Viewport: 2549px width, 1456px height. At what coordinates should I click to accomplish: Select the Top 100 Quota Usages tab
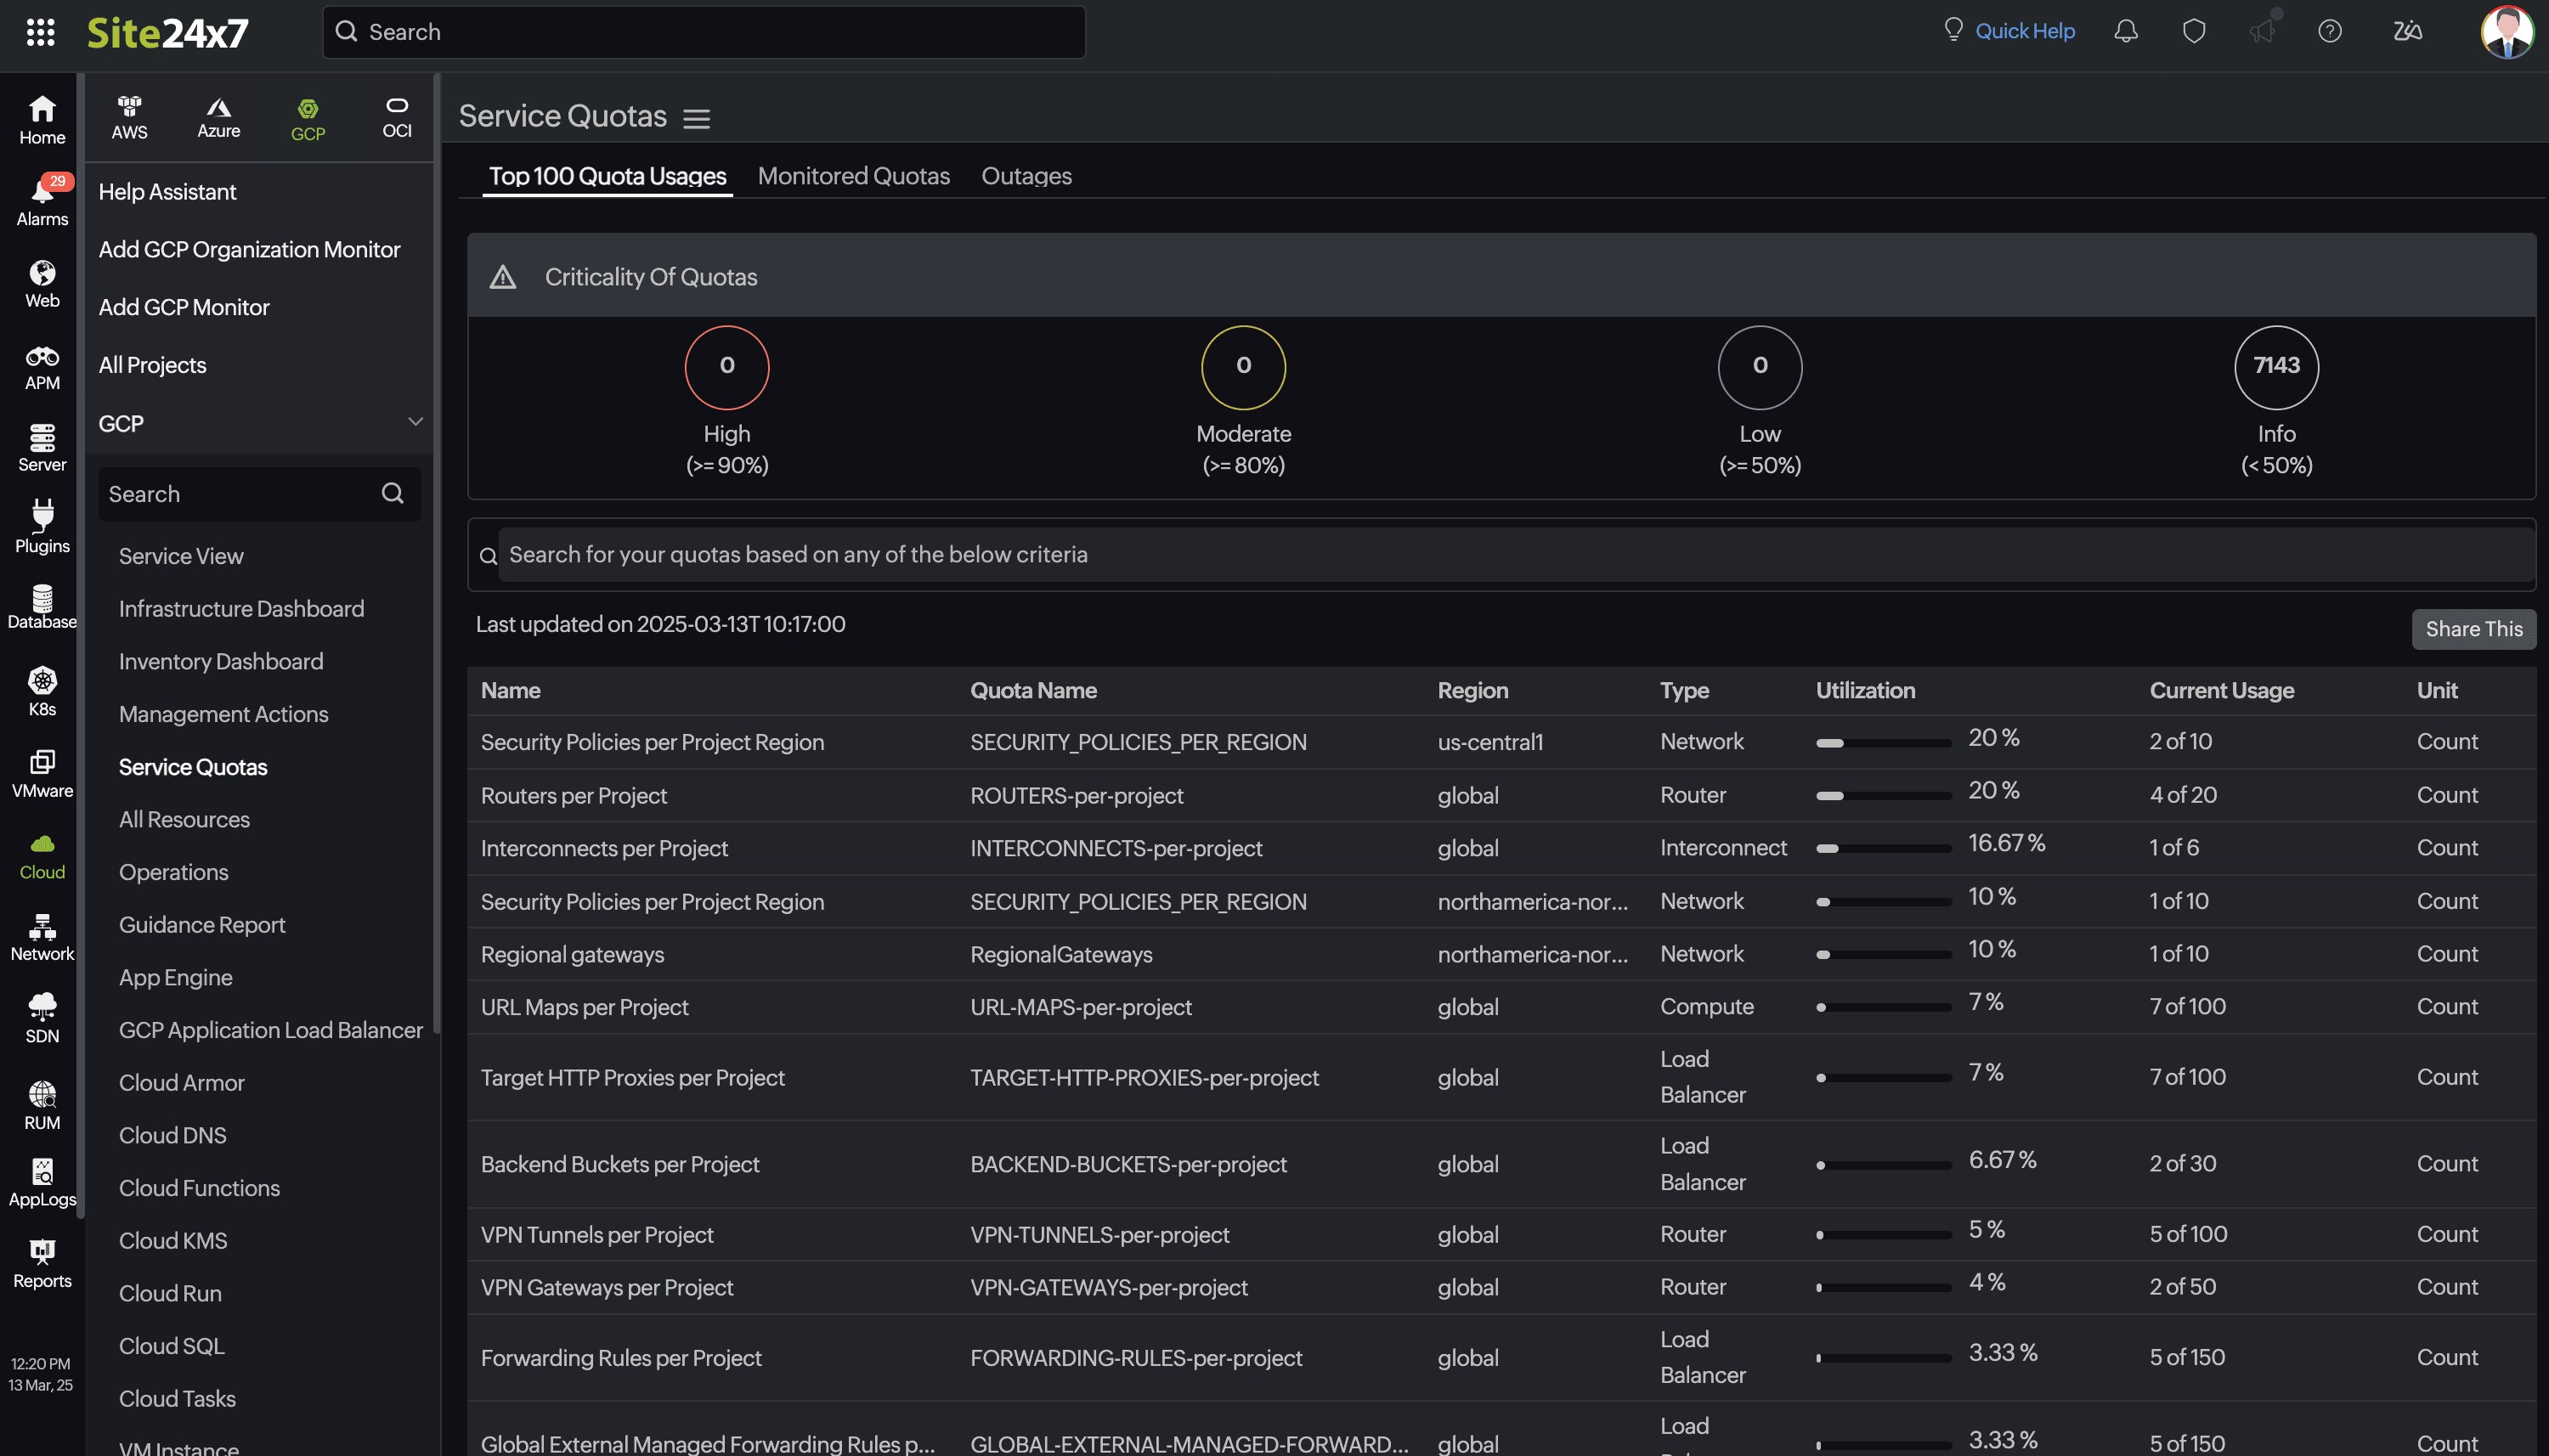coord(607,176)
